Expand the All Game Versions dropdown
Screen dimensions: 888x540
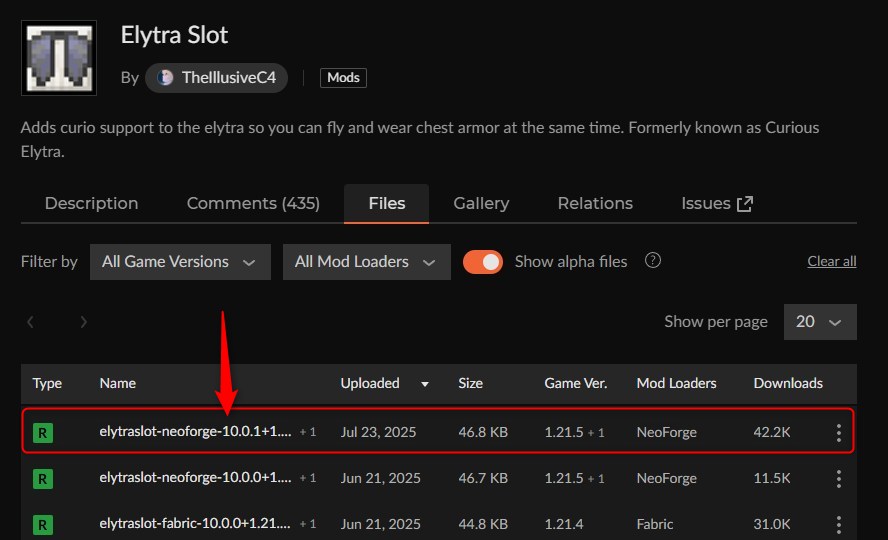click(180, 262)
